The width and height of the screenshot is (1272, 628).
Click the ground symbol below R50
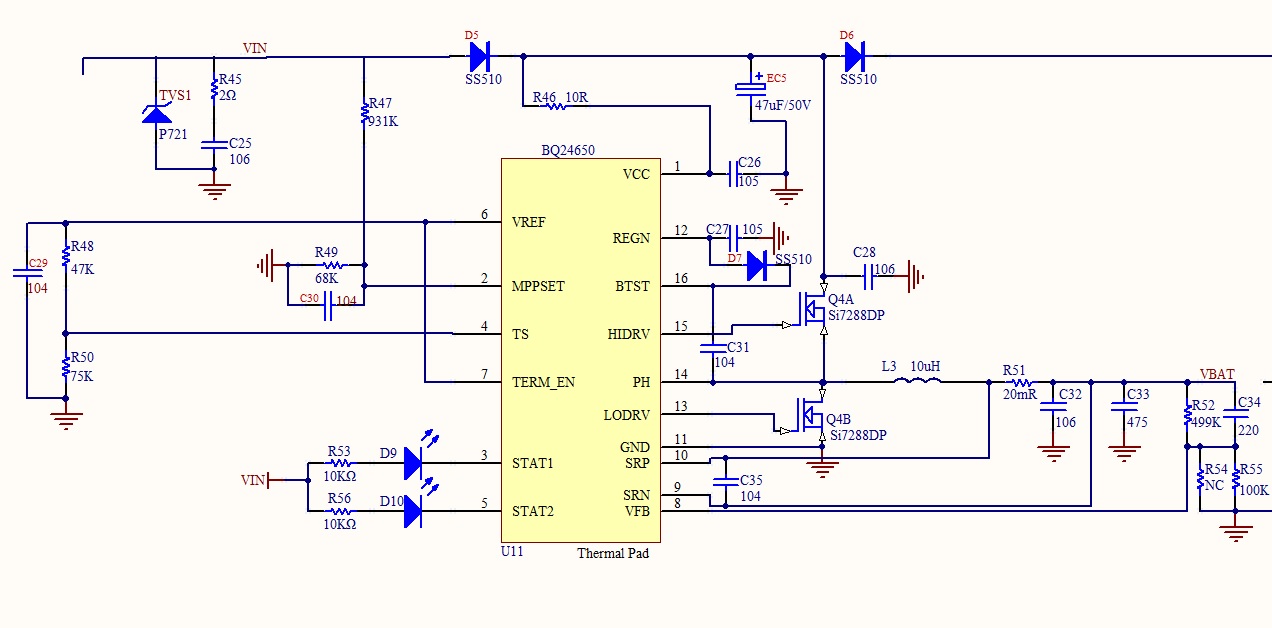[x=66, y=420]
